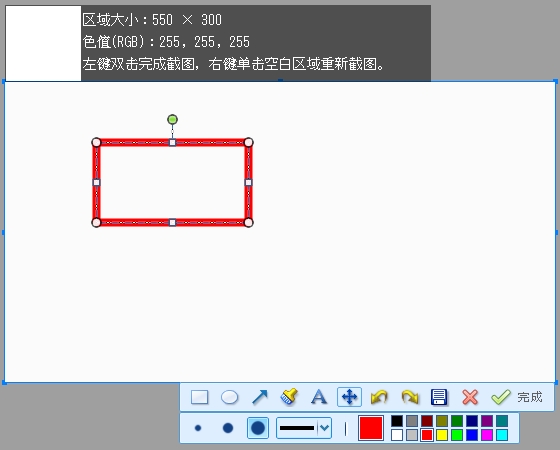
Task: Pick the yellow color swatch
Action: coord(442,435)
